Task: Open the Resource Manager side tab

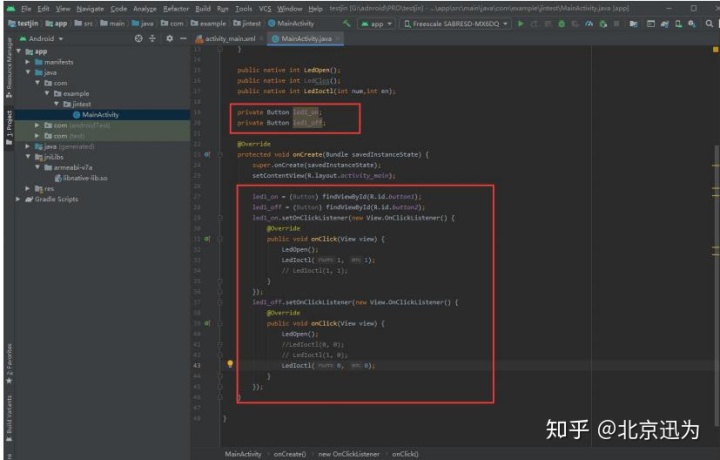Action: 9,67
